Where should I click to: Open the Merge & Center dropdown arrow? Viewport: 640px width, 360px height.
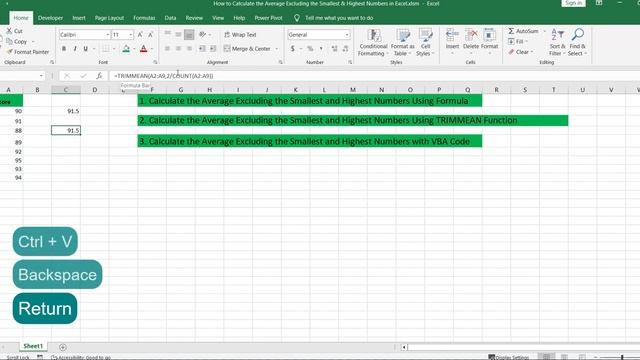277,49
